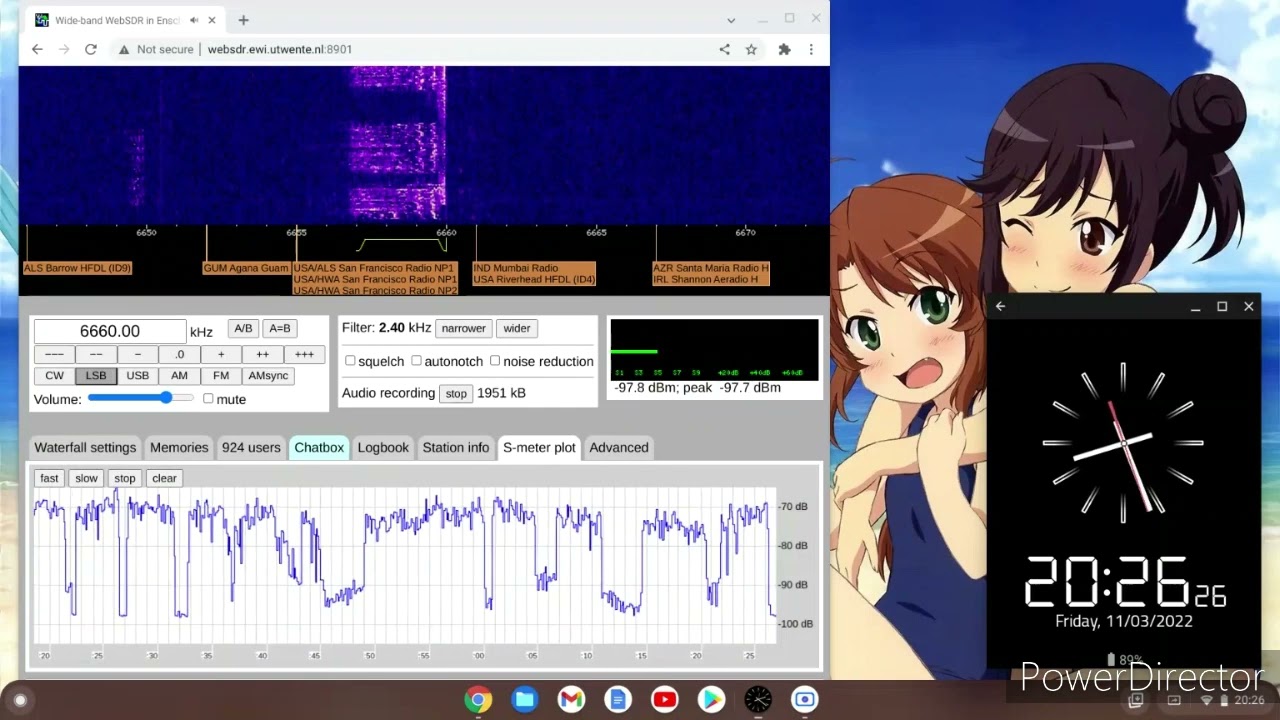Viewport: 1280px width, 720px height.
Task: Enable the autonotch checkbox
Action: [416, 361]
